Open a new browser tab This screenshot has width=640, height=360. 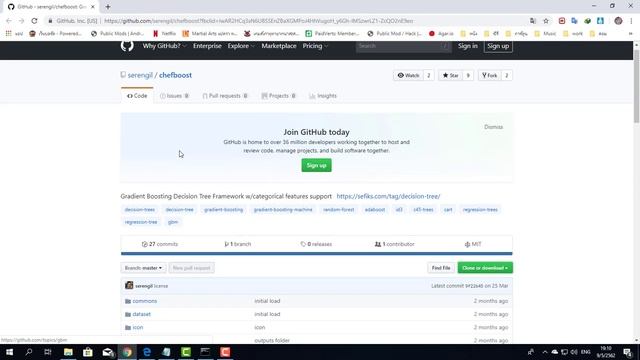point(108,7)
